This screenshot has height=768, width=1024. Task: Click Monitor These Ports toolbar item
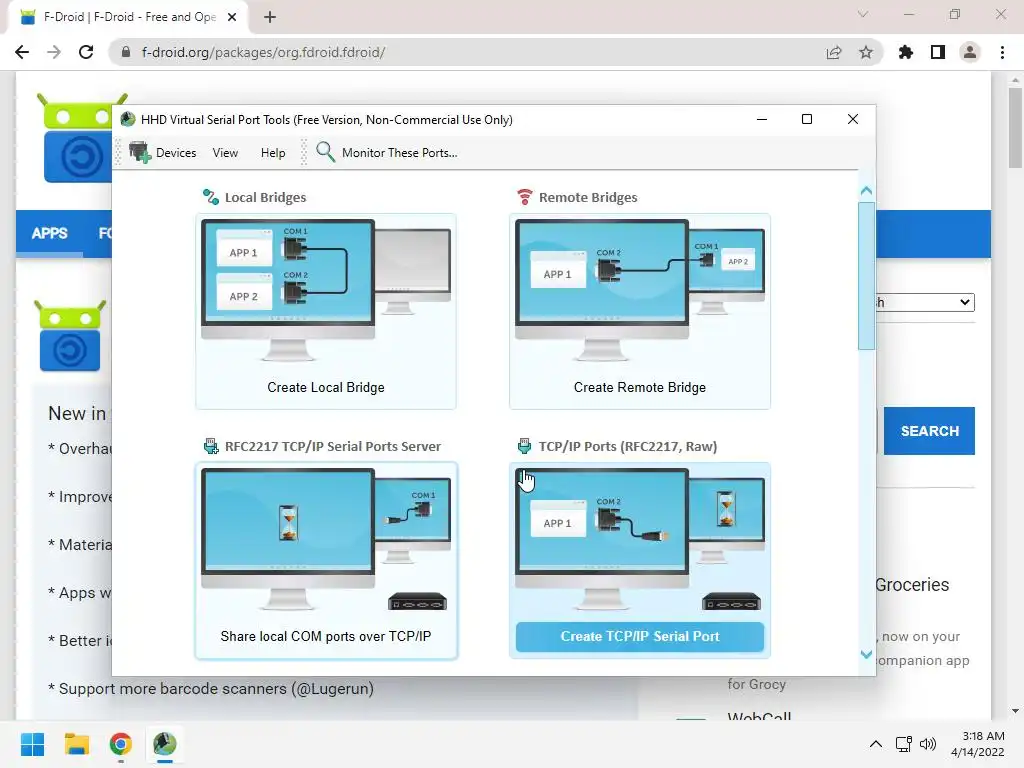pyautogui.click(x=399, y=153)
